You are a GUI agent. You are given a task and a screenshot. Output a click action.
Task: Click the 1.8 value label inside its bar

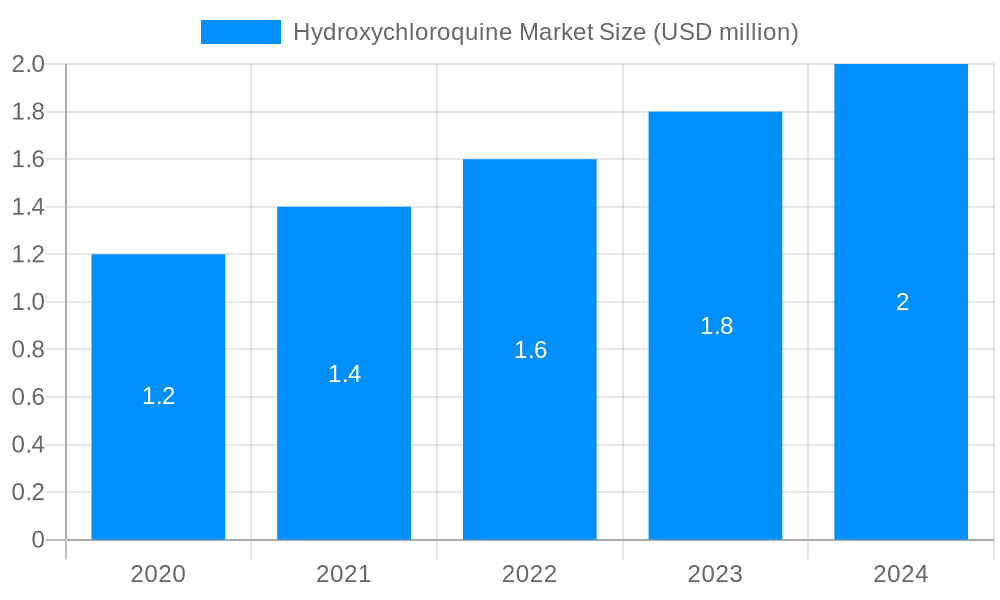[x=716, y=325]
